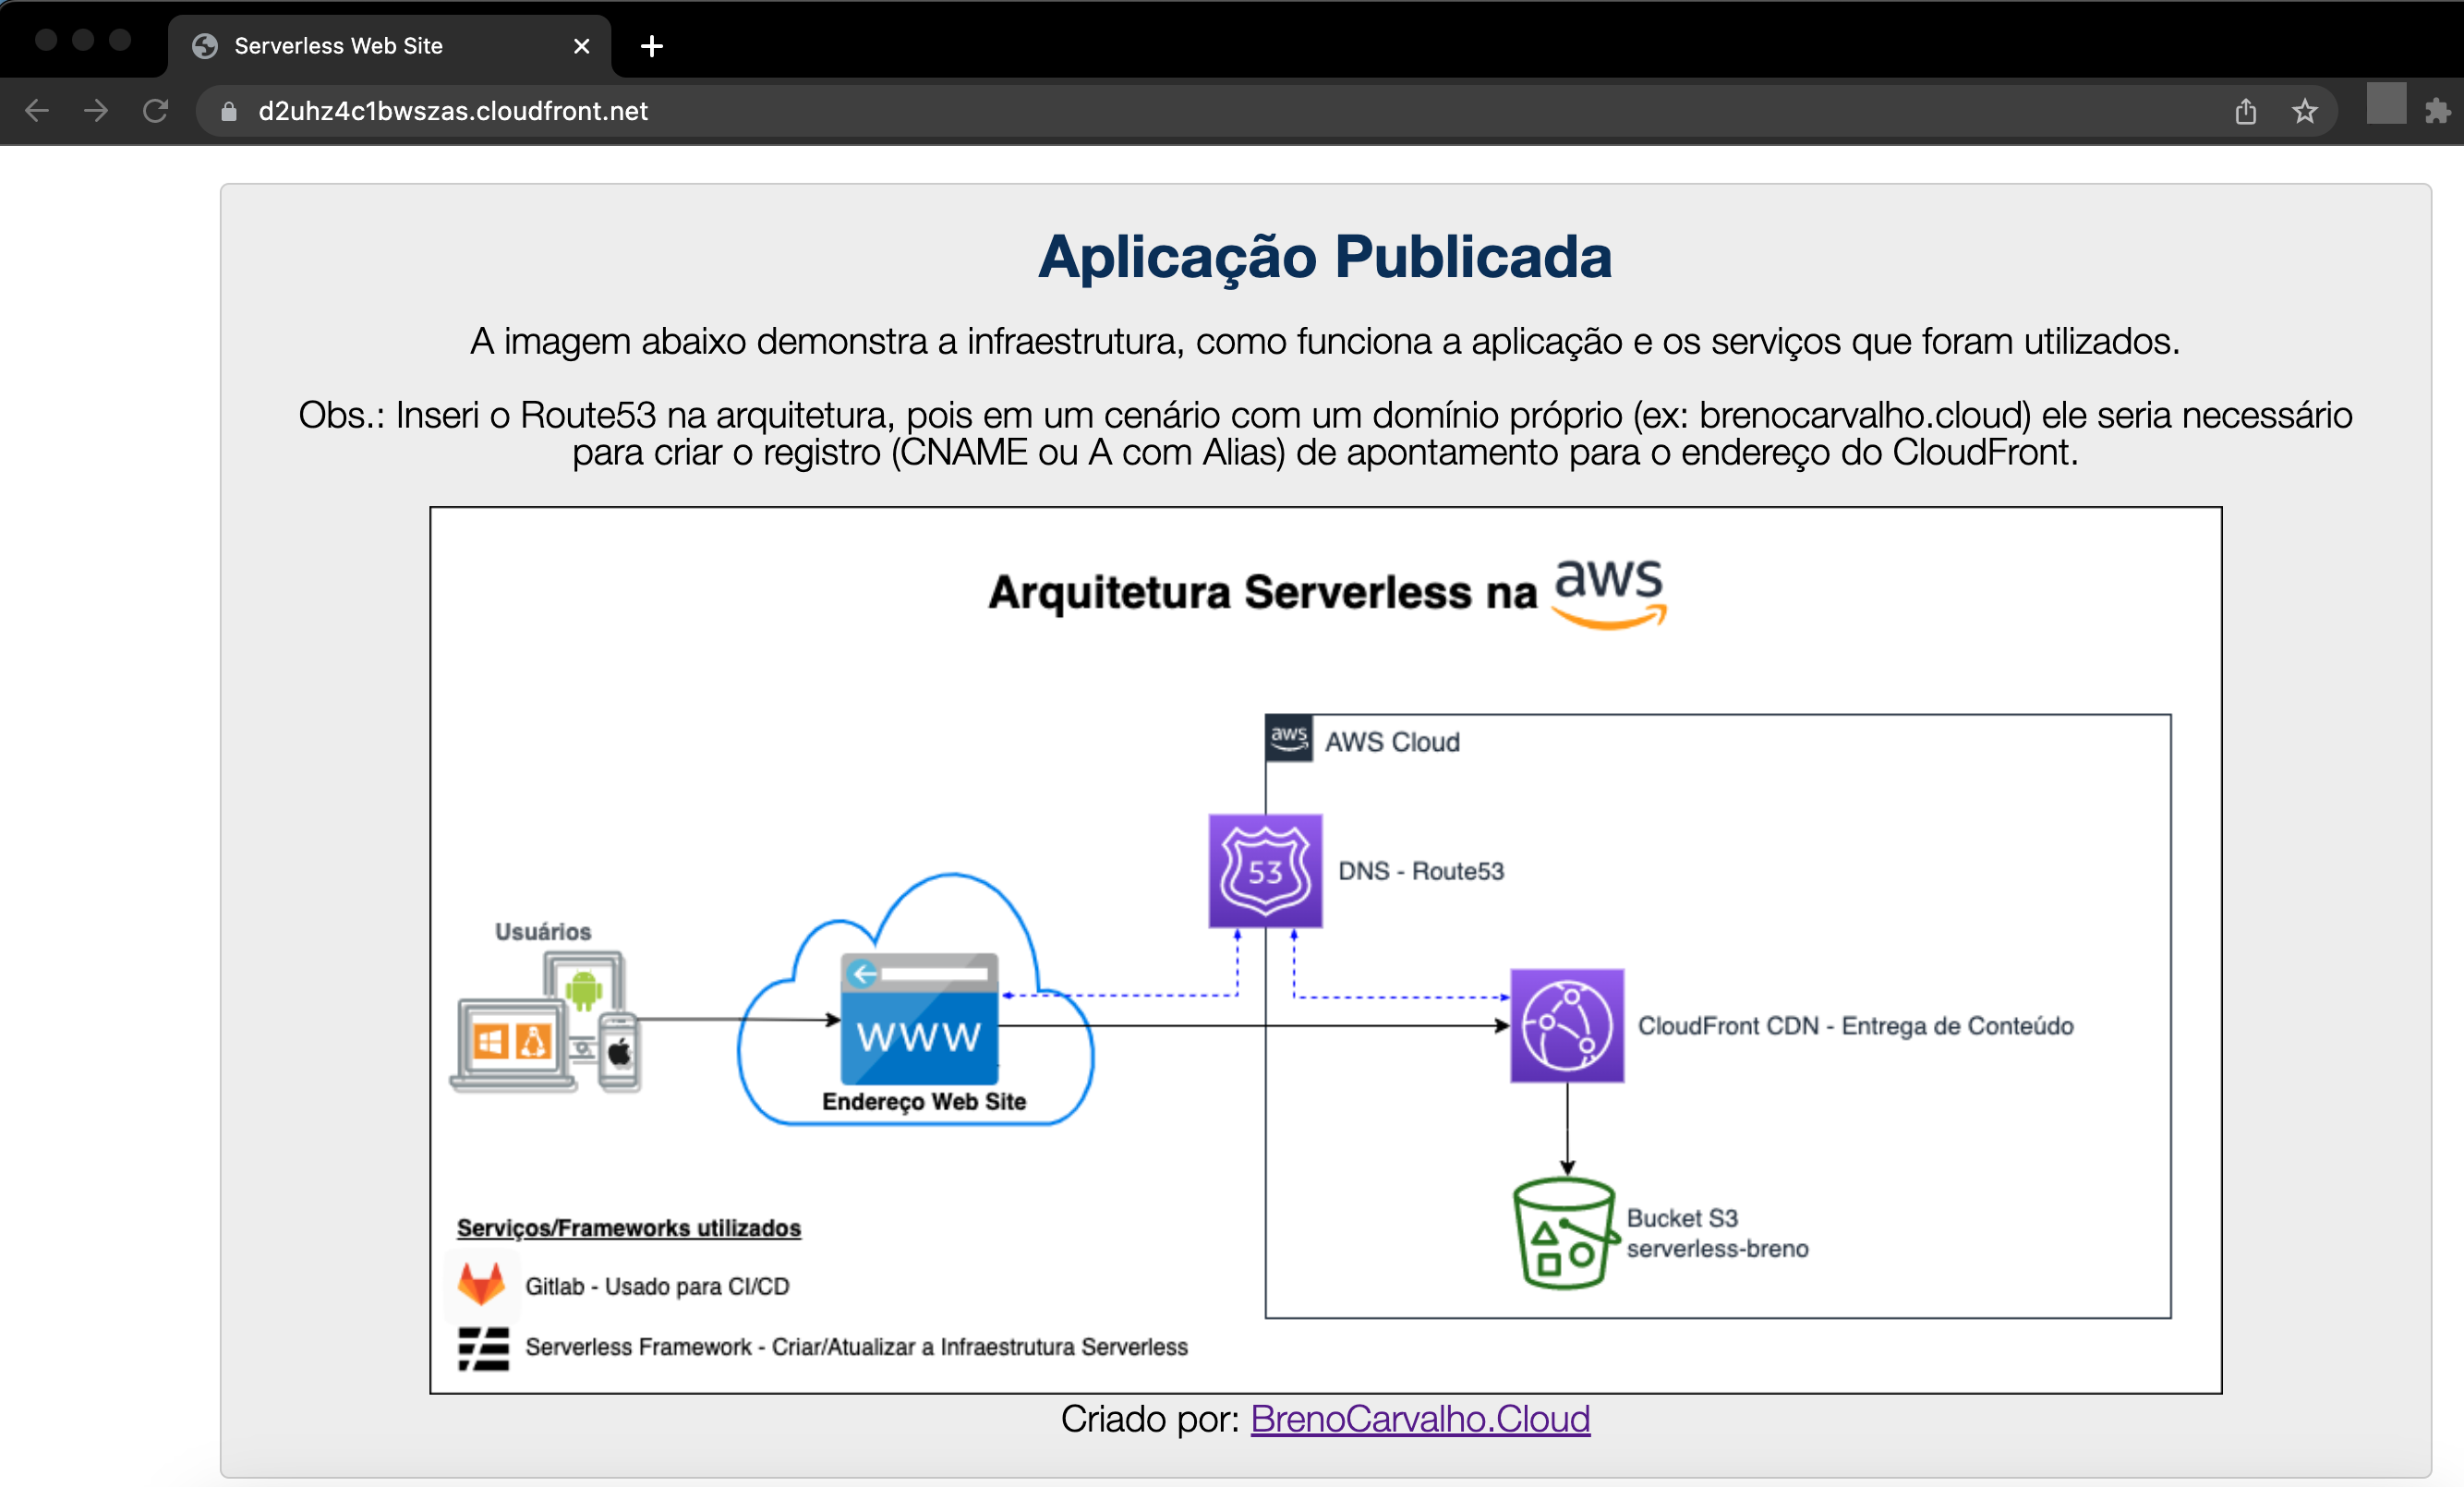Open the extensions puzzle icon
The width and height of the screenshot is (2464, 1487).
[x=2437, y=111]
